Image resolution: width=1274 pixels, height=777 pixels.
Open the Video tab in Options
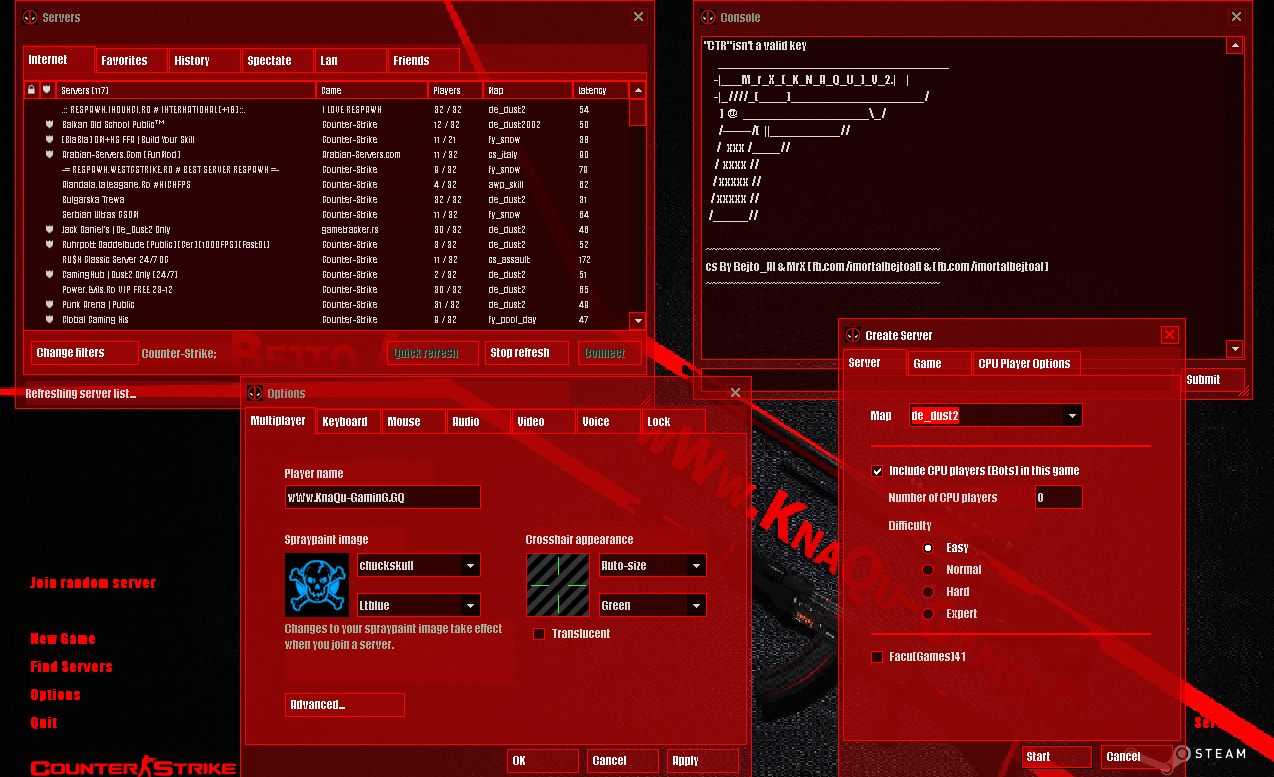[544, 422]
